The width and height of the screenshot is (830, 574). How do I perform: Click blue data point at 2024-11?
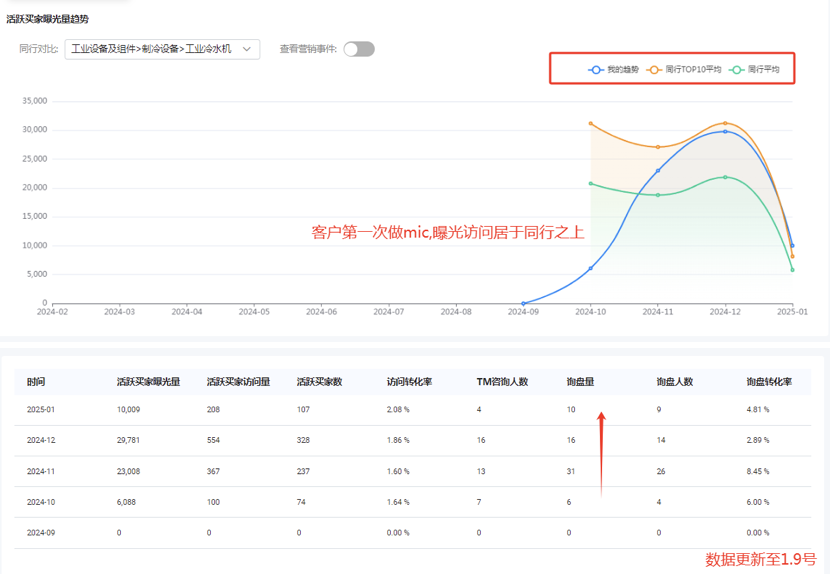658,171
